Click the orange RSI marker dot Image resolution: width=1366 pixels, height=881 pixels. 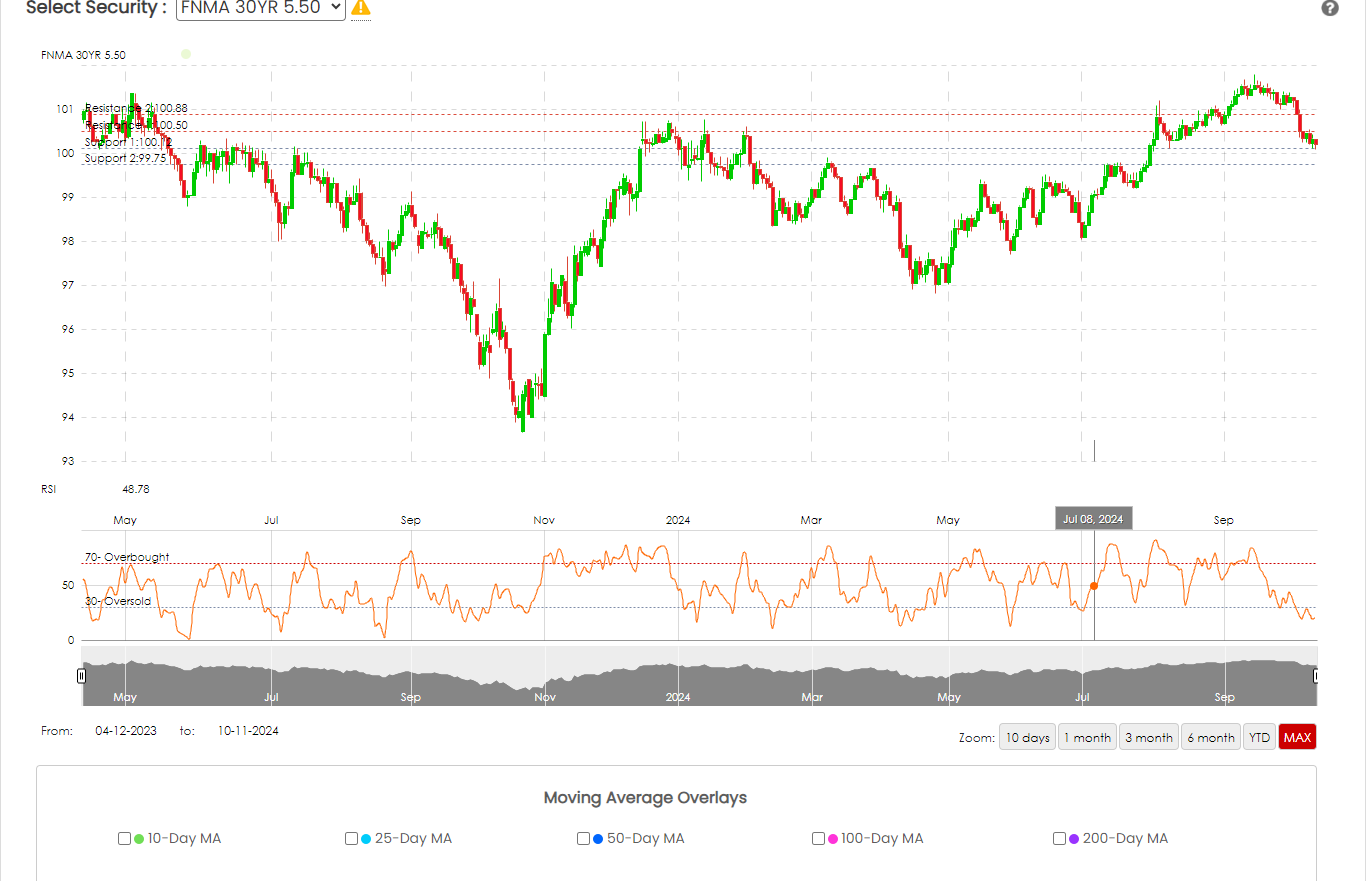(x=1094, y=586)
